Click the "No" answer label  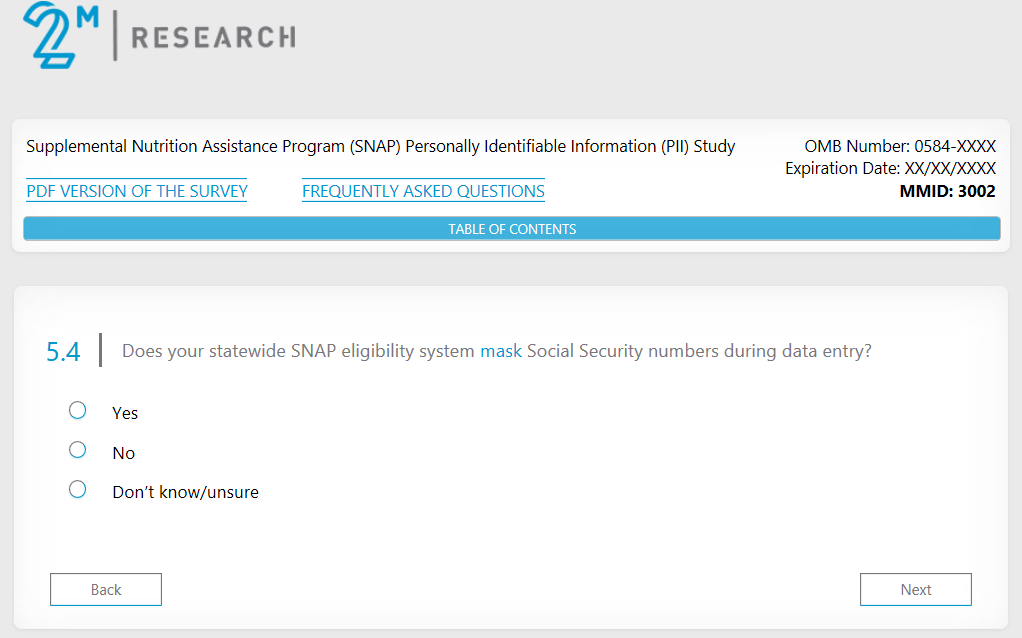pos(124,453)
